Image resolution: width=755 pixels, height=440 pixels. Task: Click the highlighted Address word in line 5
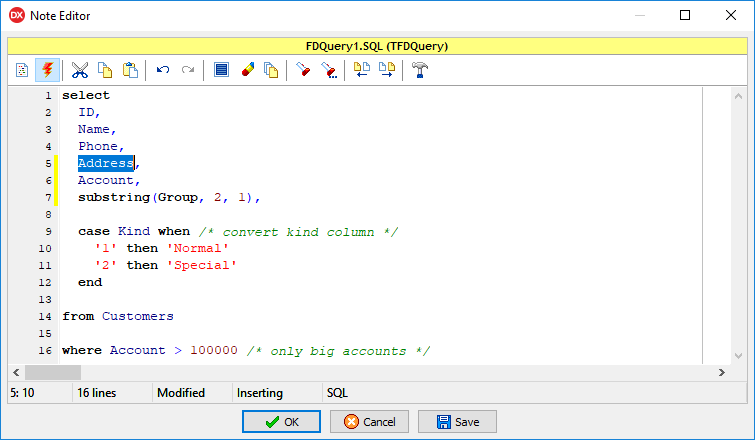click(x=105, y=163)
